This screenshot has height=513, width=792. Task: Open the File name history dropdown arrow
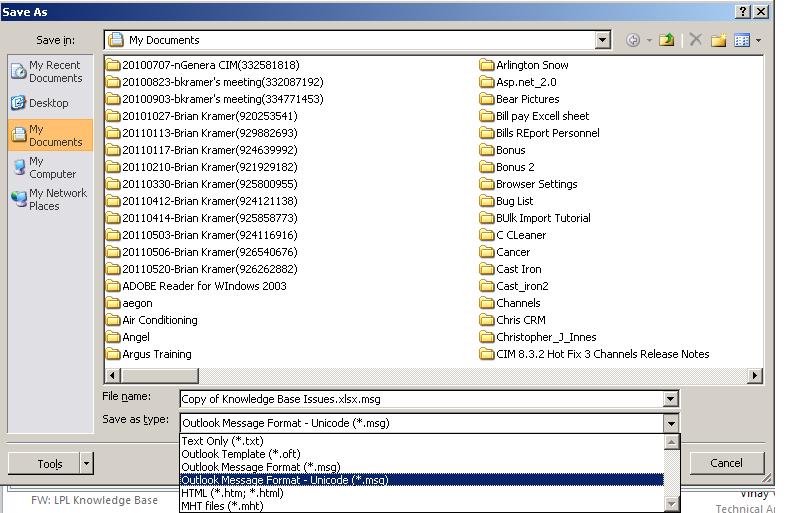tap(670, 399)
